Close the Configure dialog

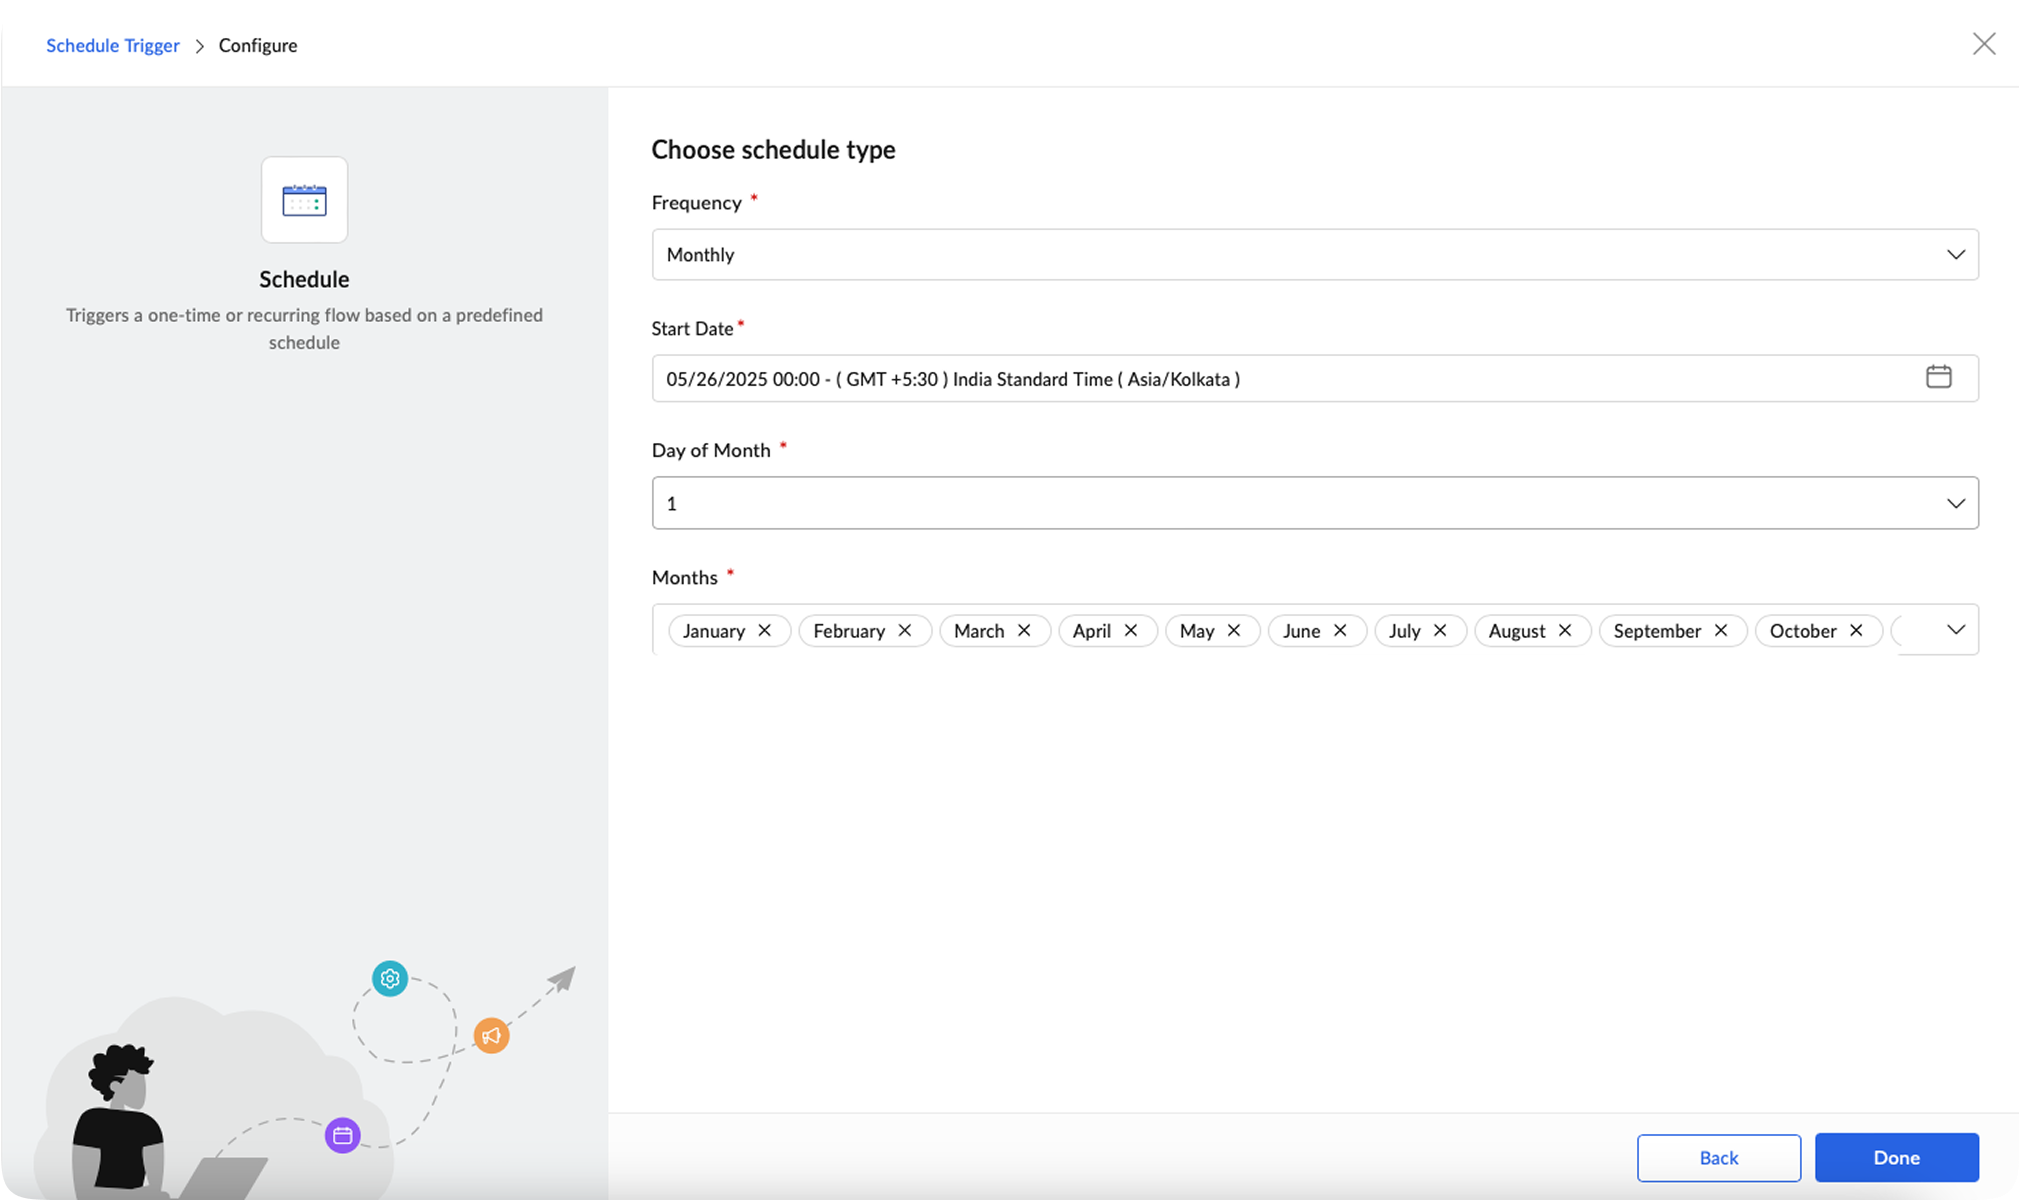point(1984,44)
